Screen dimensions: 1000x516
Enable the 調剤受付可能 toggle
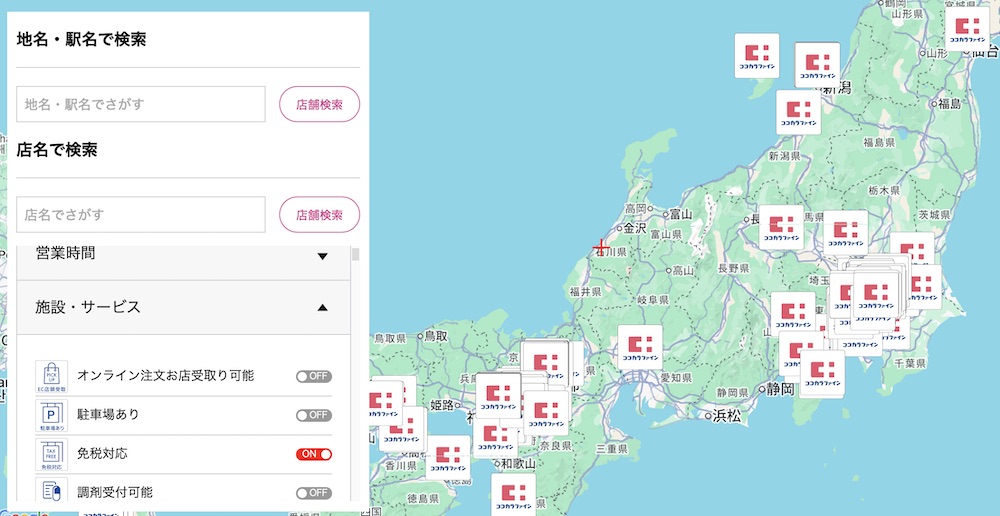click(314, 493)
